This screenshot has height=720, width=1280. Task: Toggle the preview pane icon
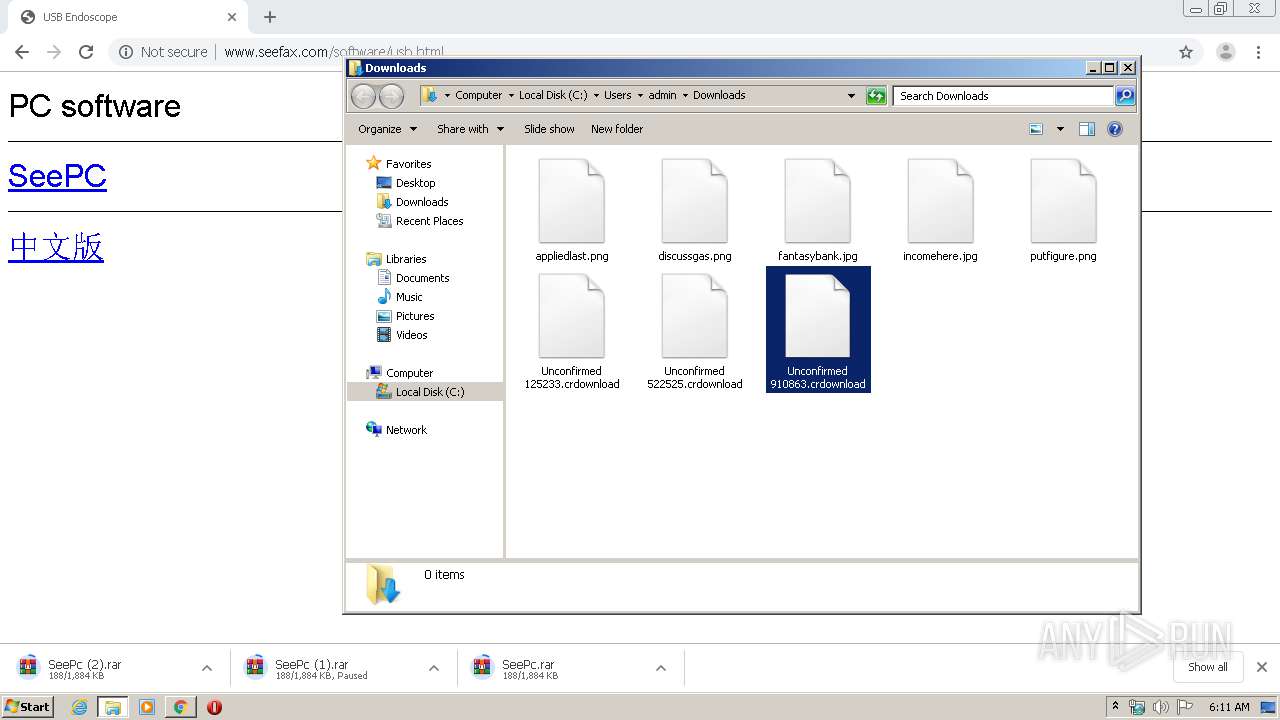[1087, 129]
